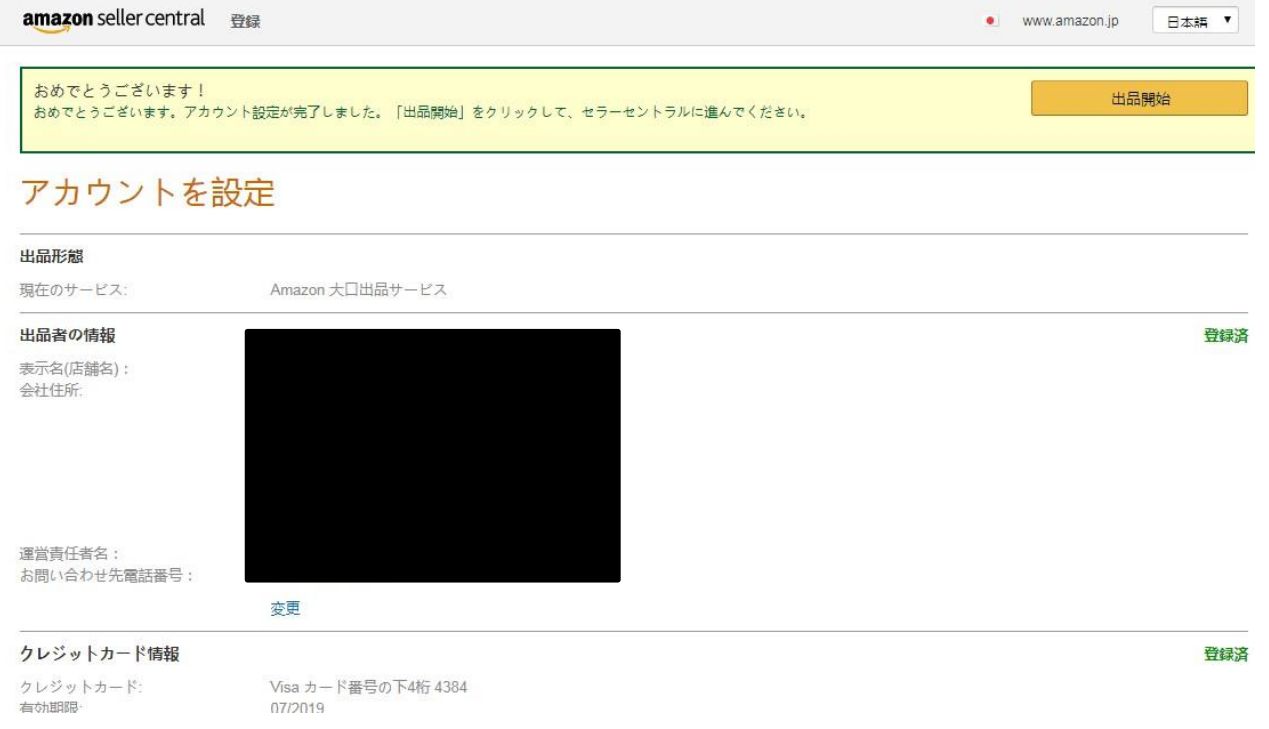Click the 運営責任者名 label
Image resolution: width=1269 pixels, height=729 pixels.
tap(70, 553)
